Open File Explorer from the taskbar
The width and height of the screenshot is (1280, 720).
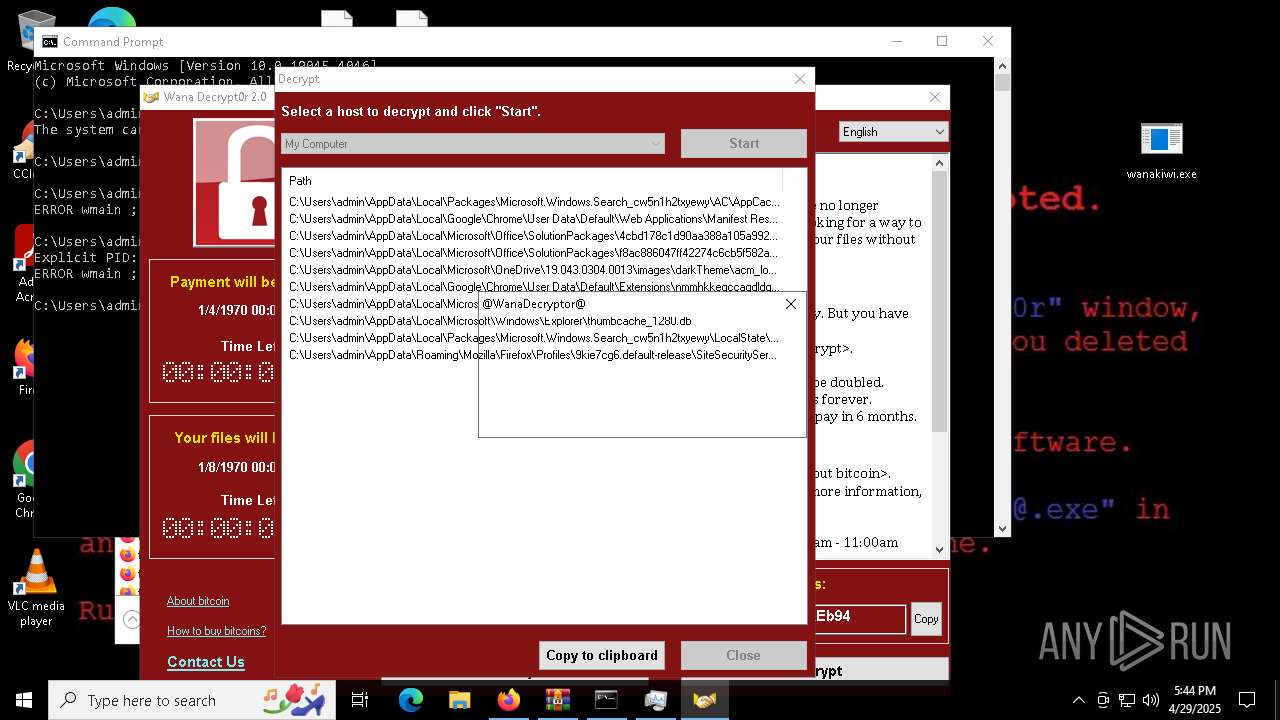click(460, 700)
